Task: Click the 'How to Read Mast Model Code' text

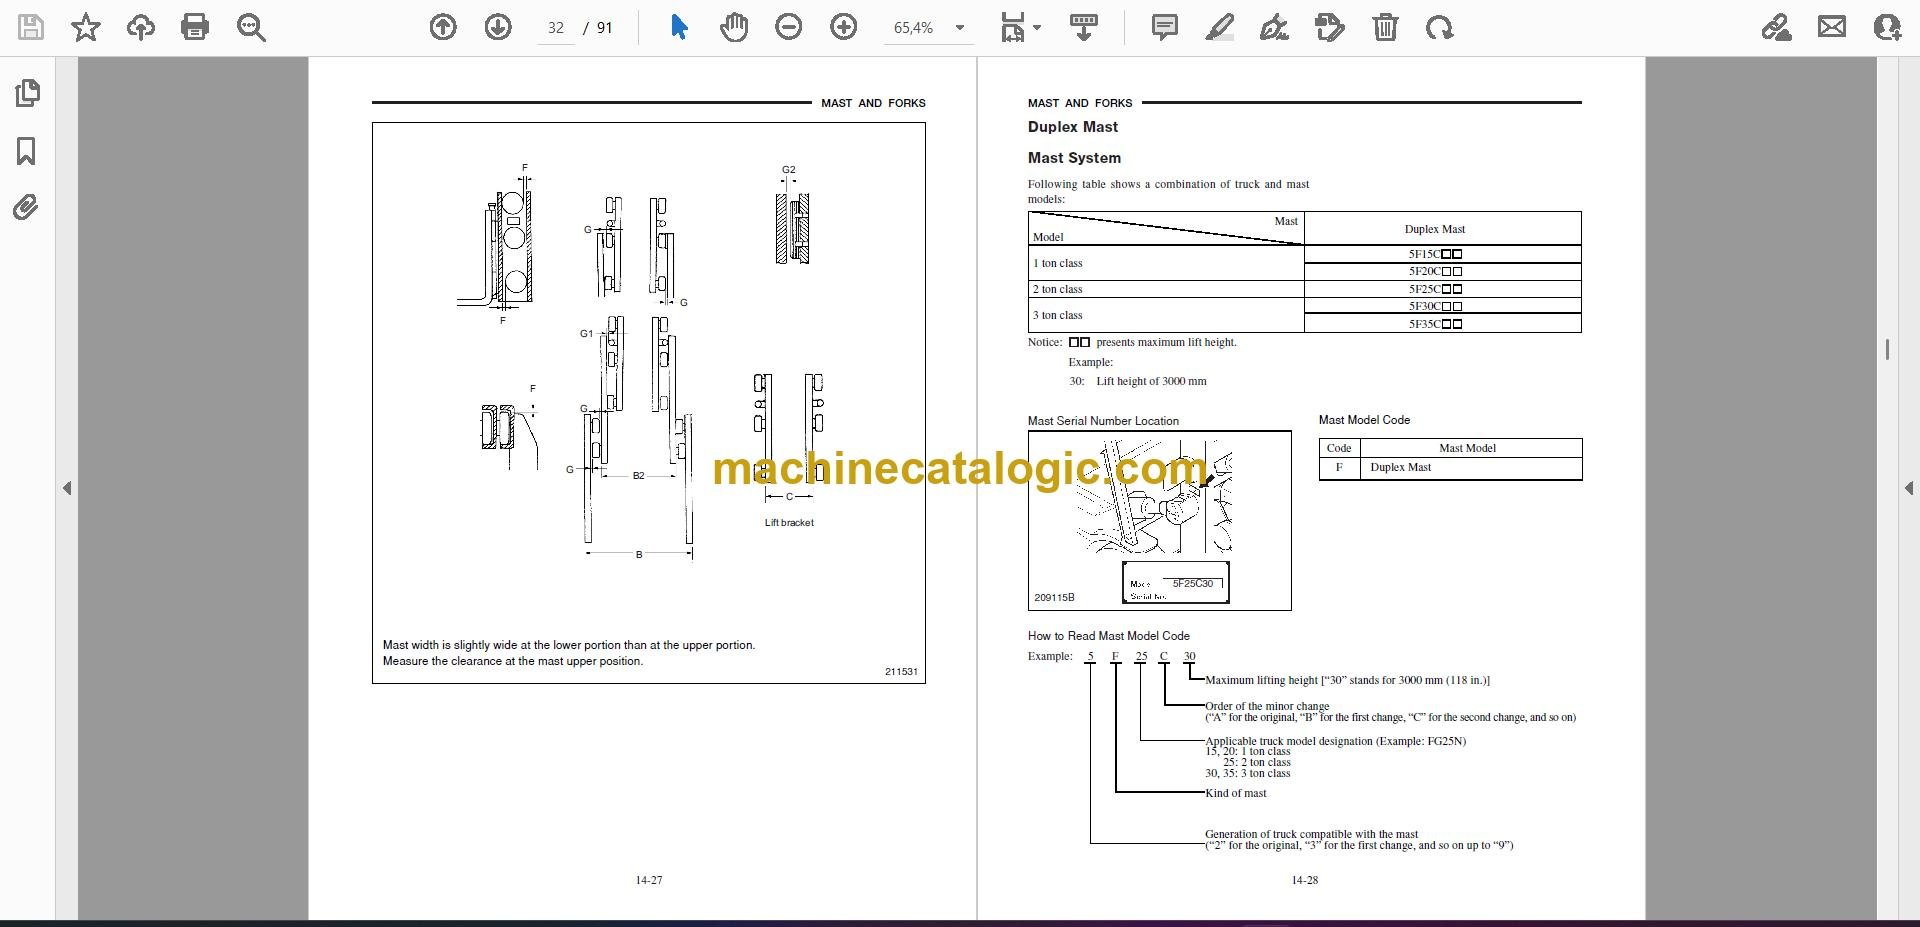Action: coord(1108,636)
